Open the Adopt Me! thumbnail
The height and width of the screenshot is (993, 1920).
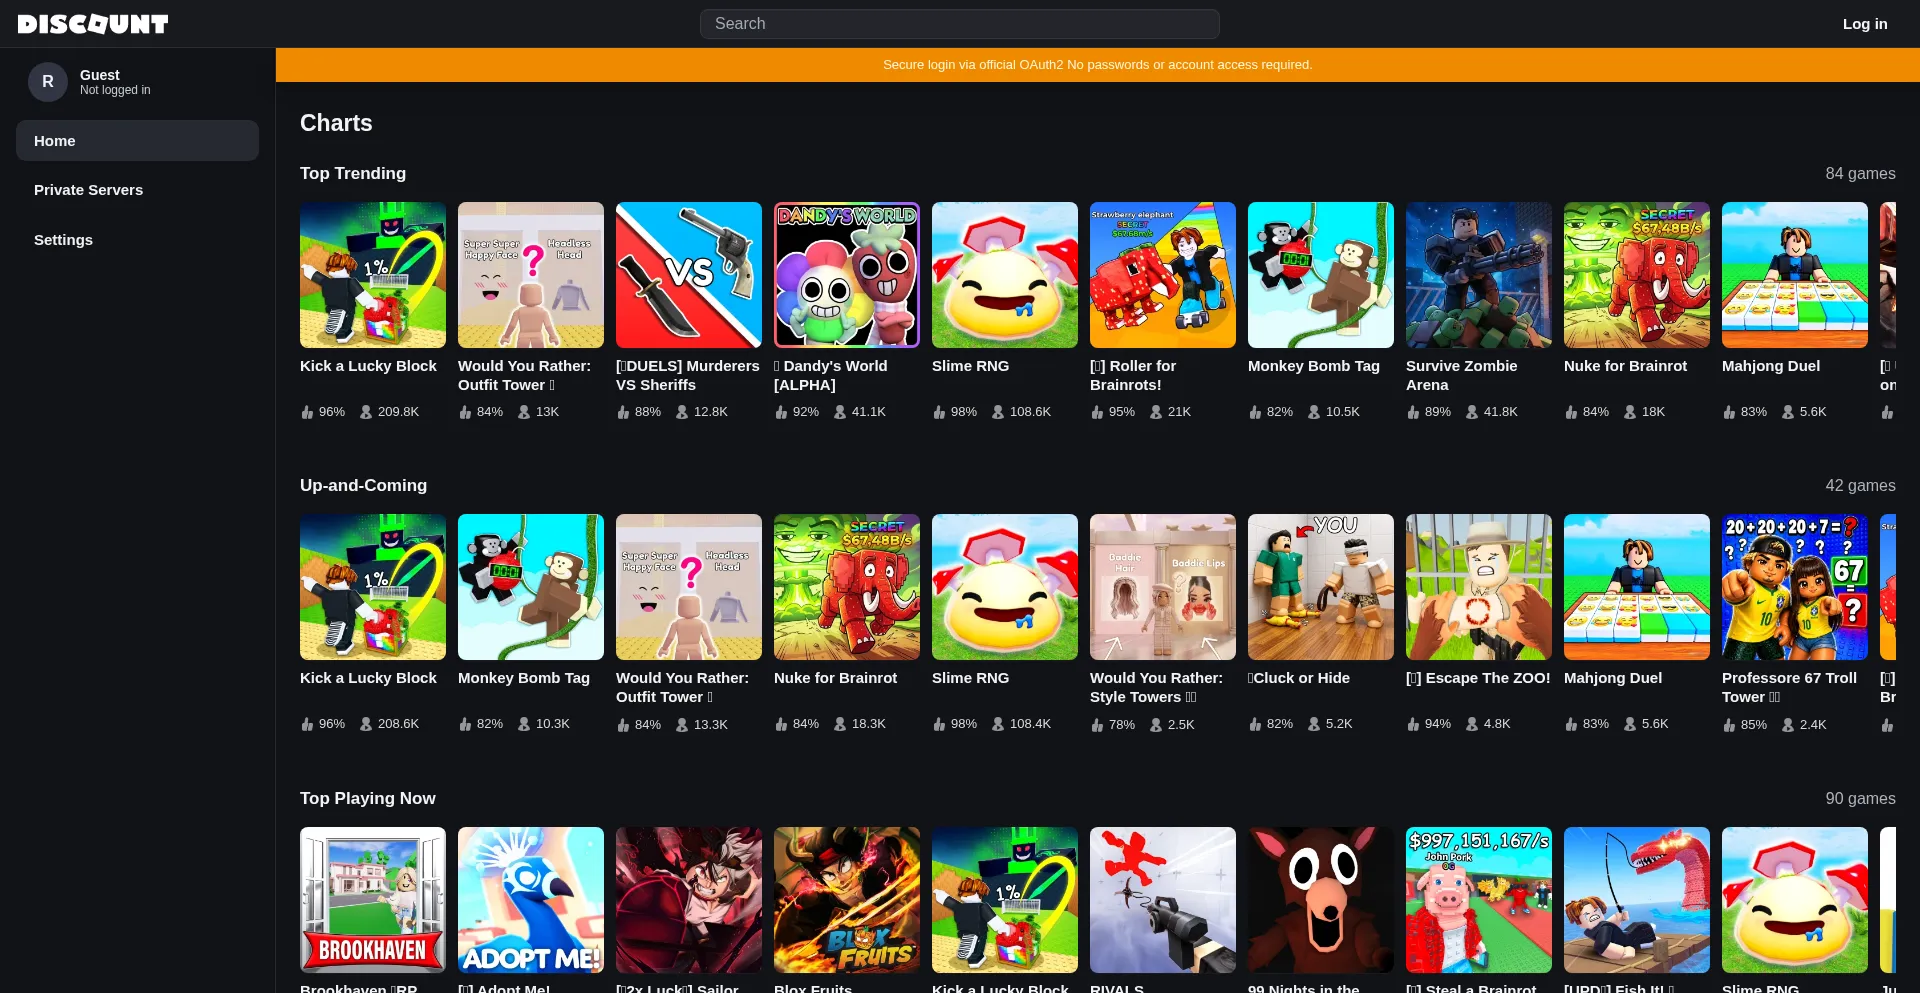531,900
